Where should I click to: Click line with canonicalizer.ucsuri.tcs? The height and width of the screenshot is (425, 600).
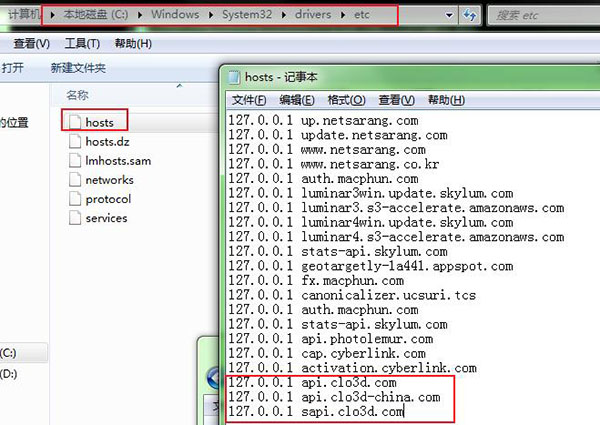click(x=352, y=295)
